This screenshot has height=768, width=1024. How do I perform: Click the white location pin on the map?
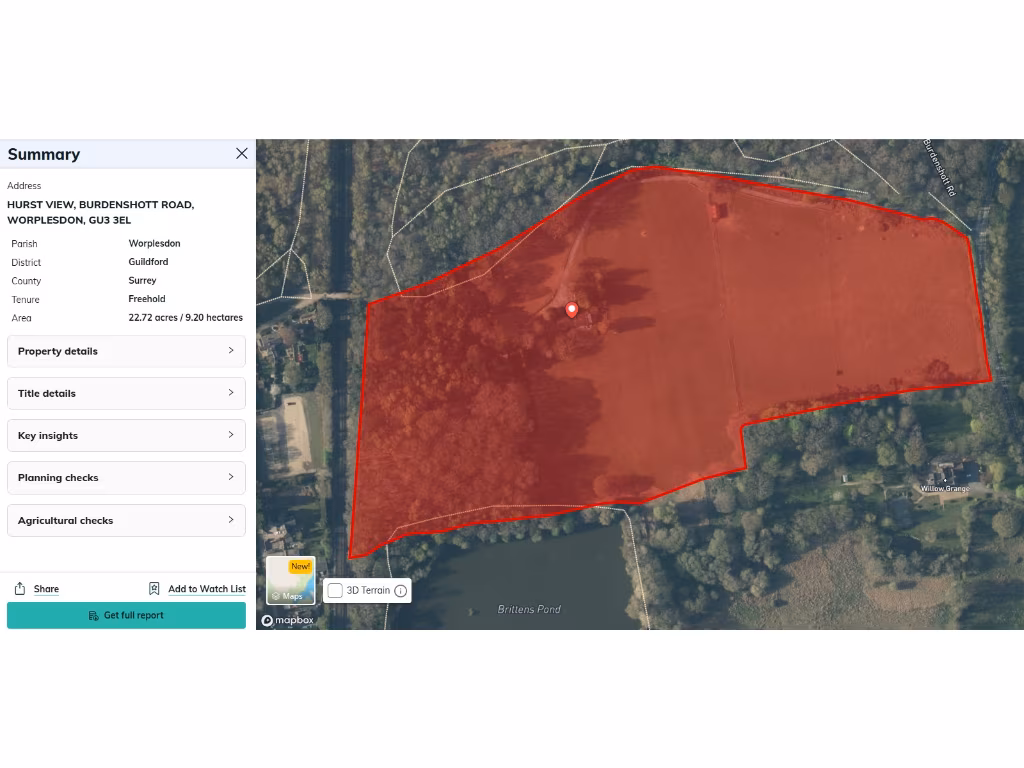[572, 310]
